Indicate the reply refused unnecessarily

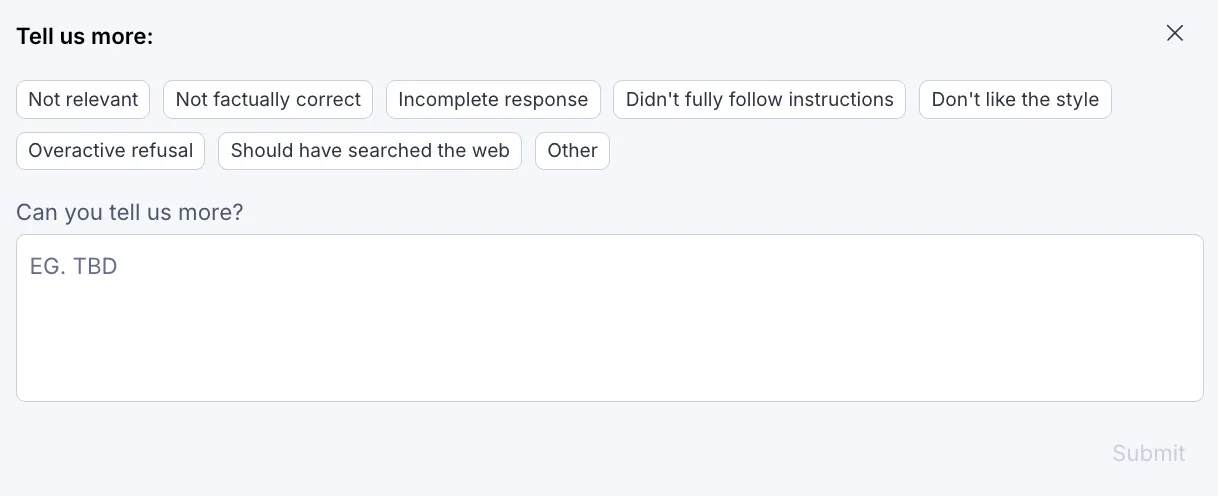click(x=111, y=151)
